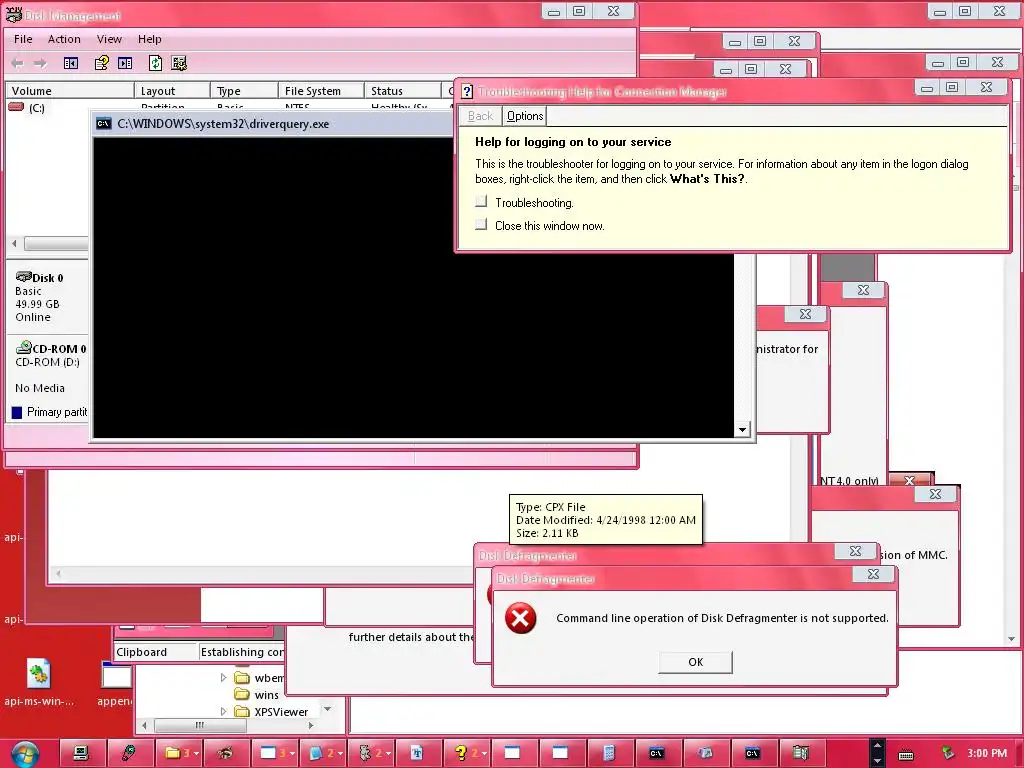Click Options in Troubleshooting Help window
The image size is (1024, 768).
tap(525, 116)
